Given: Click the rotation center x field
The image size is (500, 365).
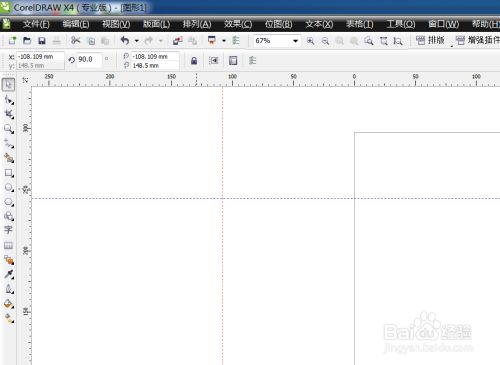Looking at the screenshot, I should [x=155, y=56].
